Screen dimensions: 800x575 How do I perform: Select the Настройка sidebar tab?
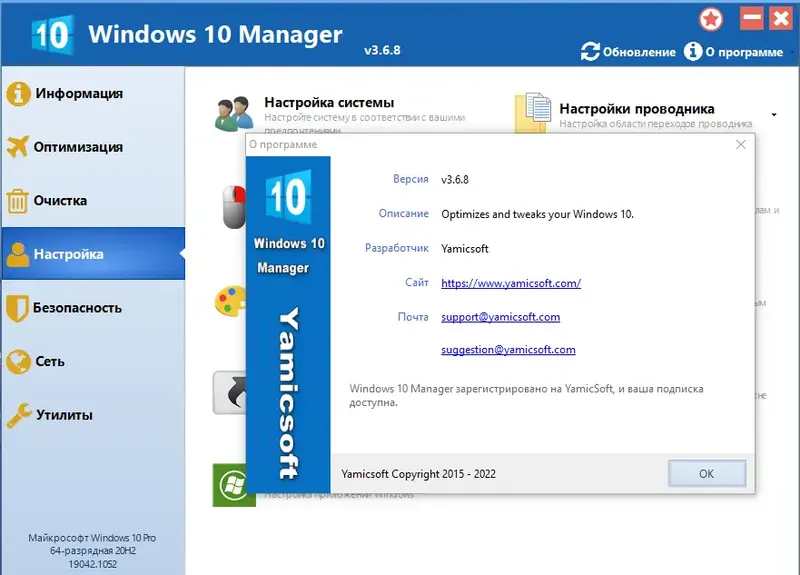93,254
